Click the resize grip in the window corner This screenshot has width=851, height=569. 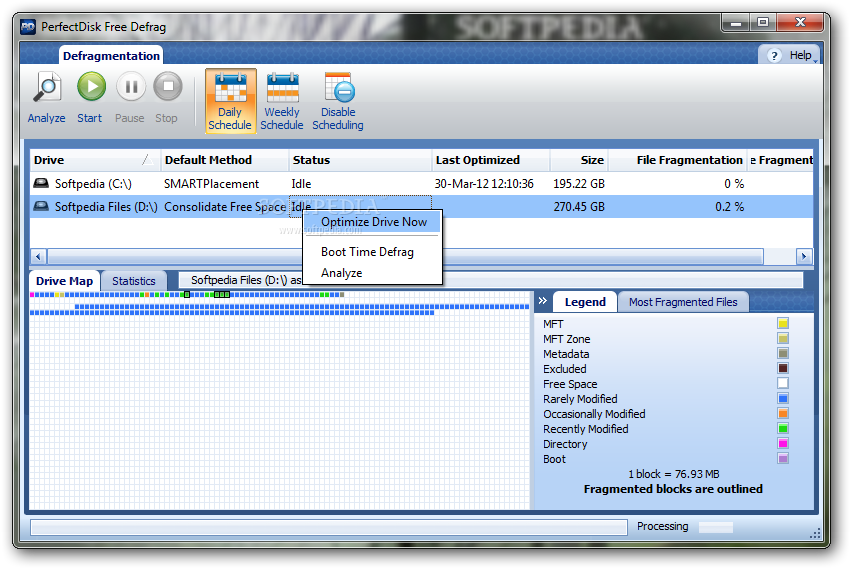815,533
